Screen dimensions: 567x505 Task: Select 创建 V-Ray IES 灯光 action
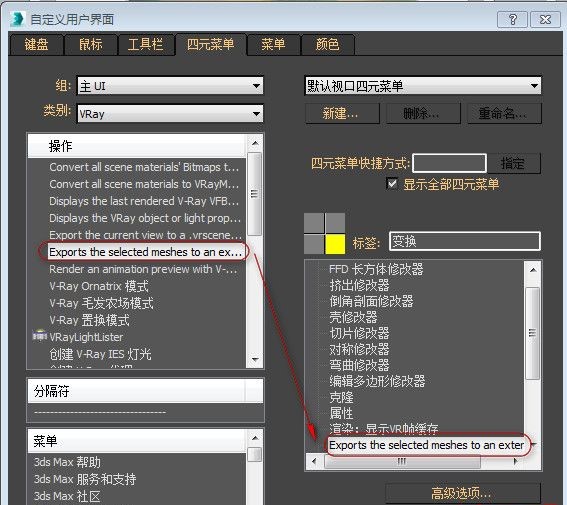[100, 354]
